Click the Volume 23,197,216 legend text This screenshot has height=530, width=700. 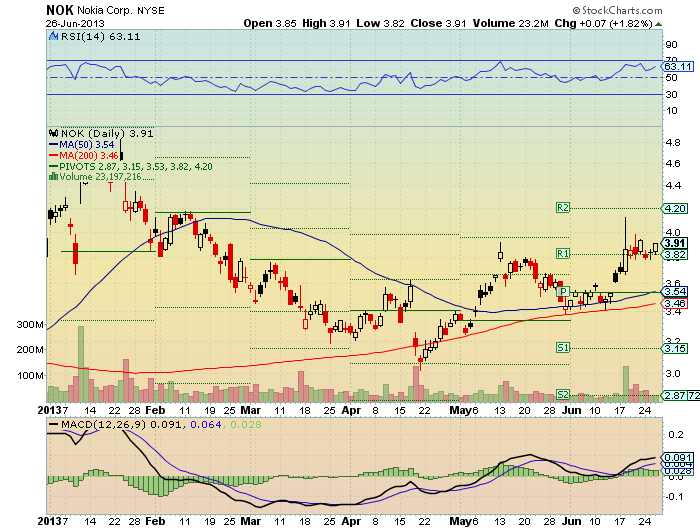100,177
